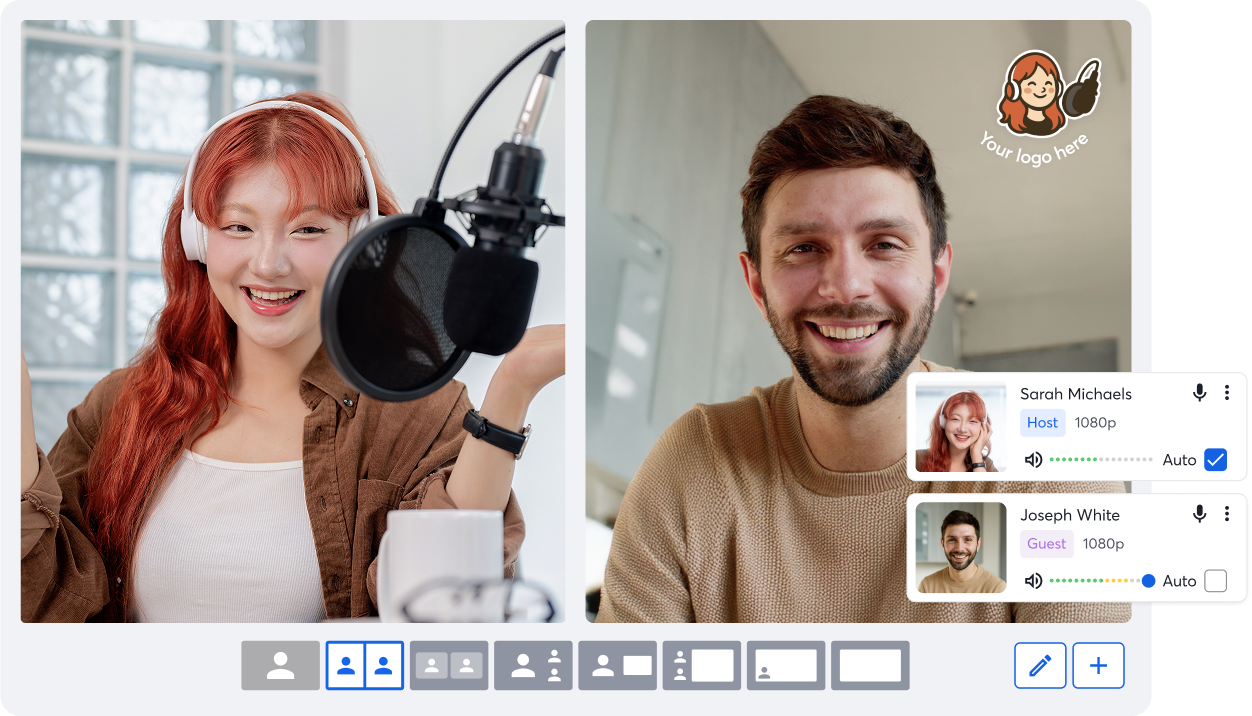Image resolution: width=1252 pixels, height=716 pixels.
Task: Choose the cropped two-person thumbnail layout
Action: [449, 666]
